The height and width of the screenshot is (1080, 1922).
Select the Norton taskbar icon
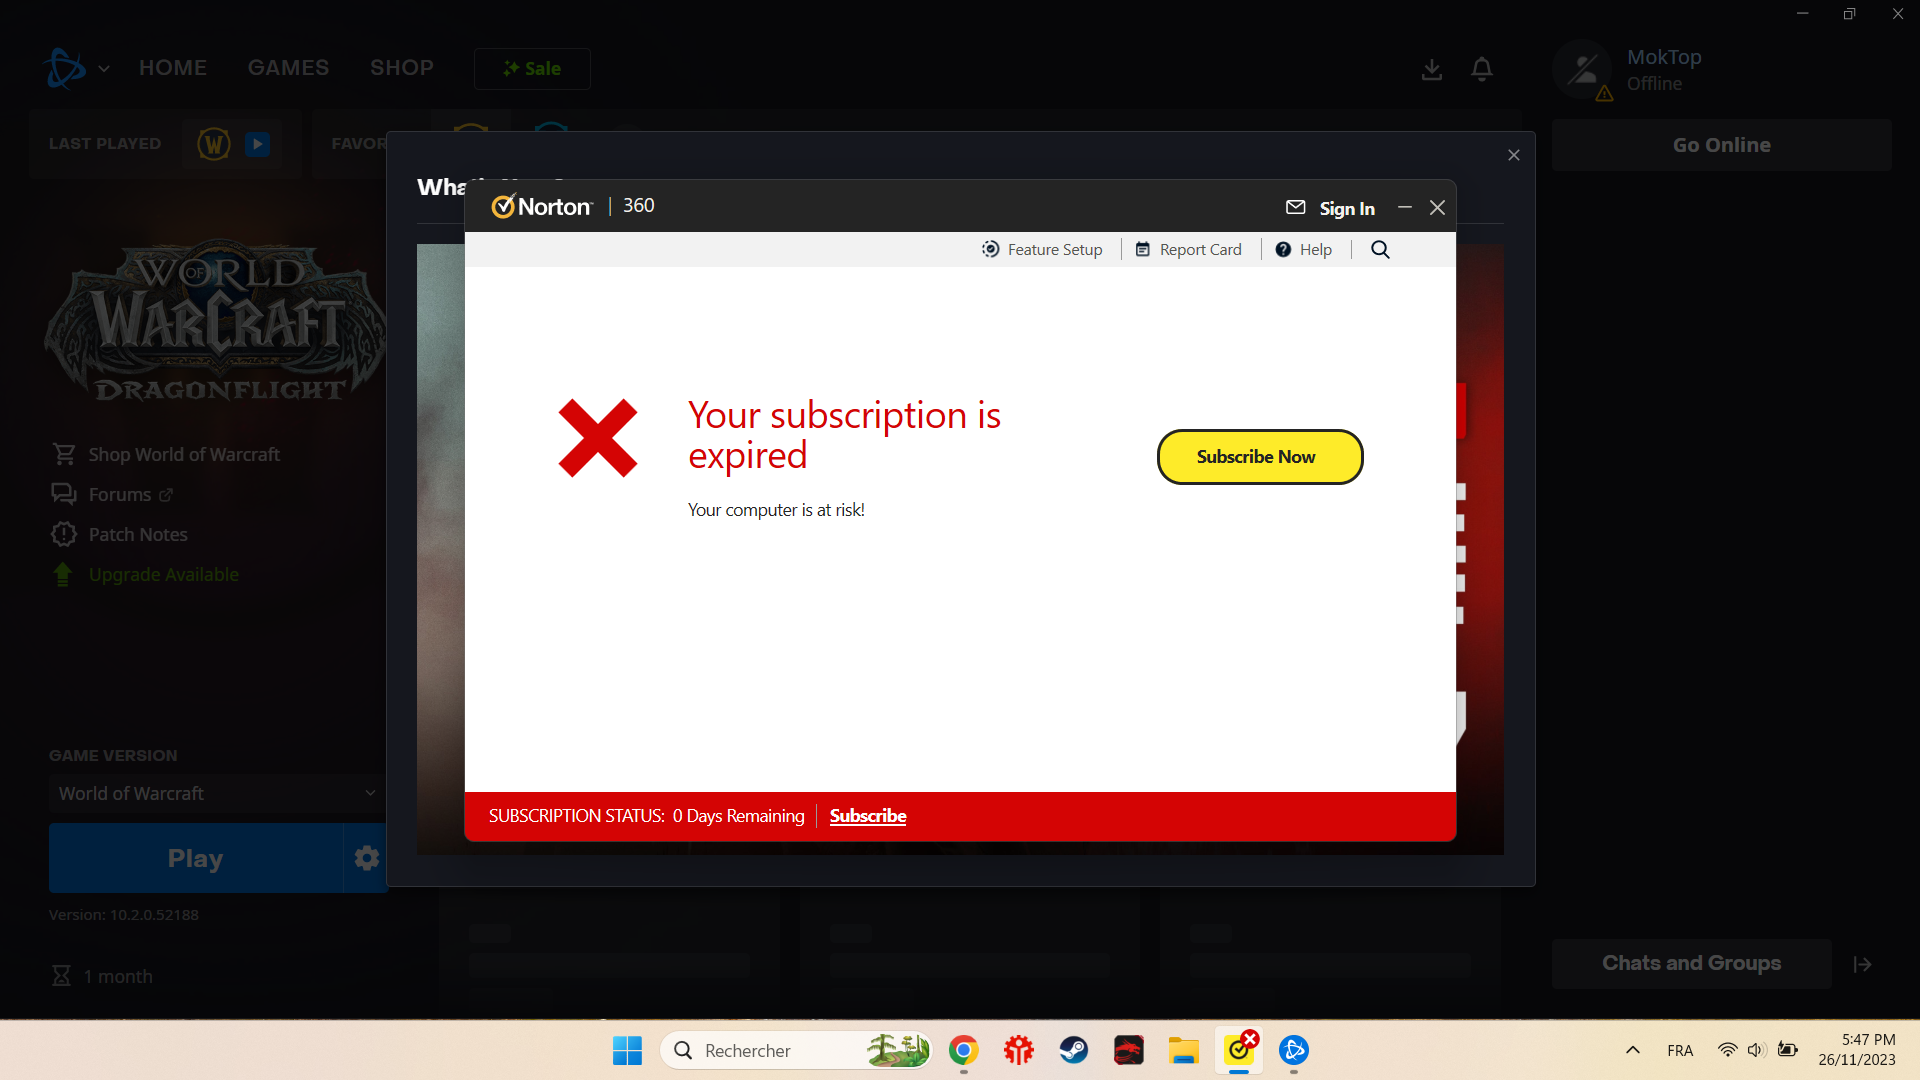click(x=1240, y=1050)
